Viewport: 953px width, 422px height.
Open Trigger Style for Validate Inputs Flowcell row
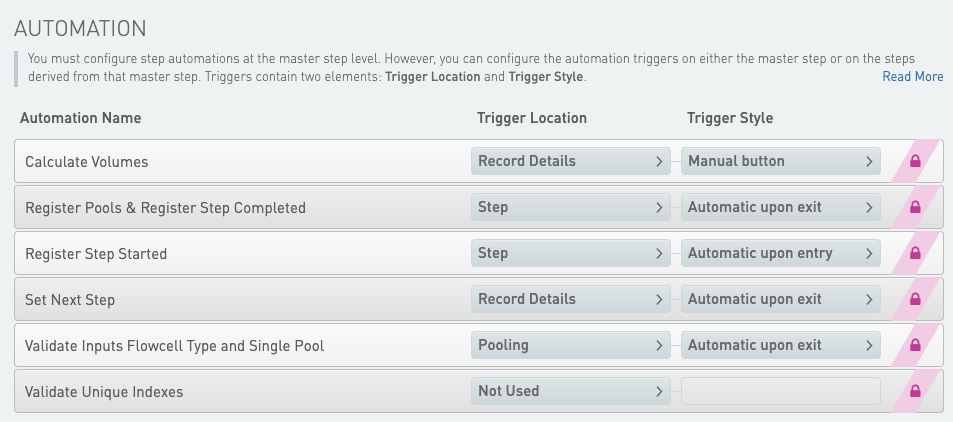coord(780,345)
